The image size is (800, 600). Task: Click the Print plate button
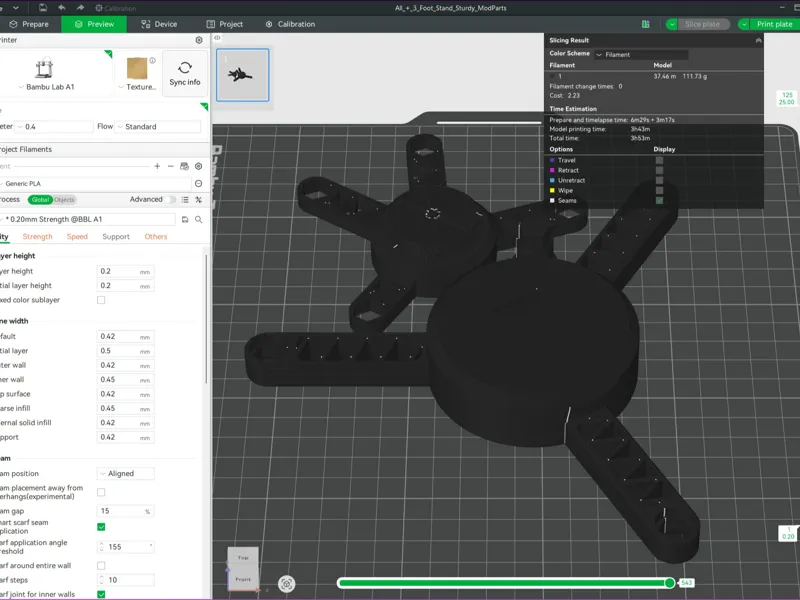coord(769,24)
